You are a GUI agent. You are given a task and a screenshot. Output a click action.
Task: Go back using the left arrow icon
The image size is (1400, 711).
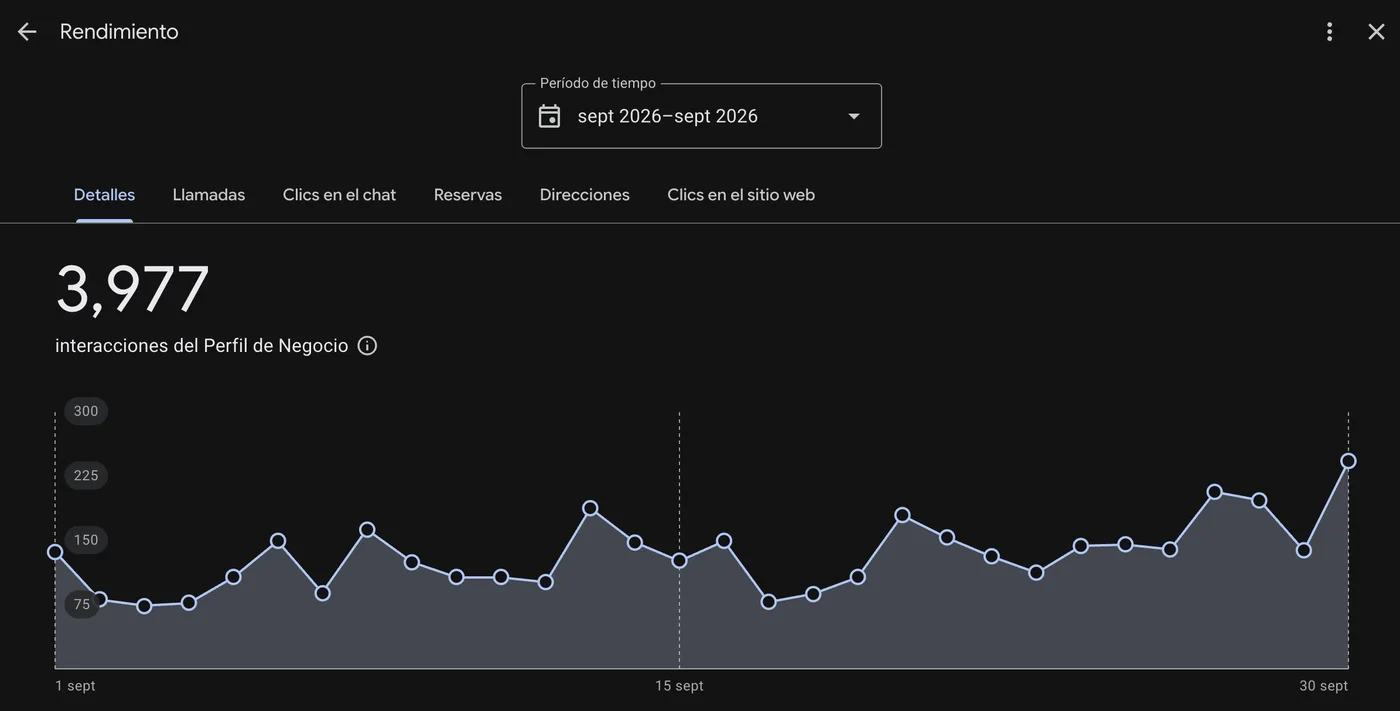(27, 32)
